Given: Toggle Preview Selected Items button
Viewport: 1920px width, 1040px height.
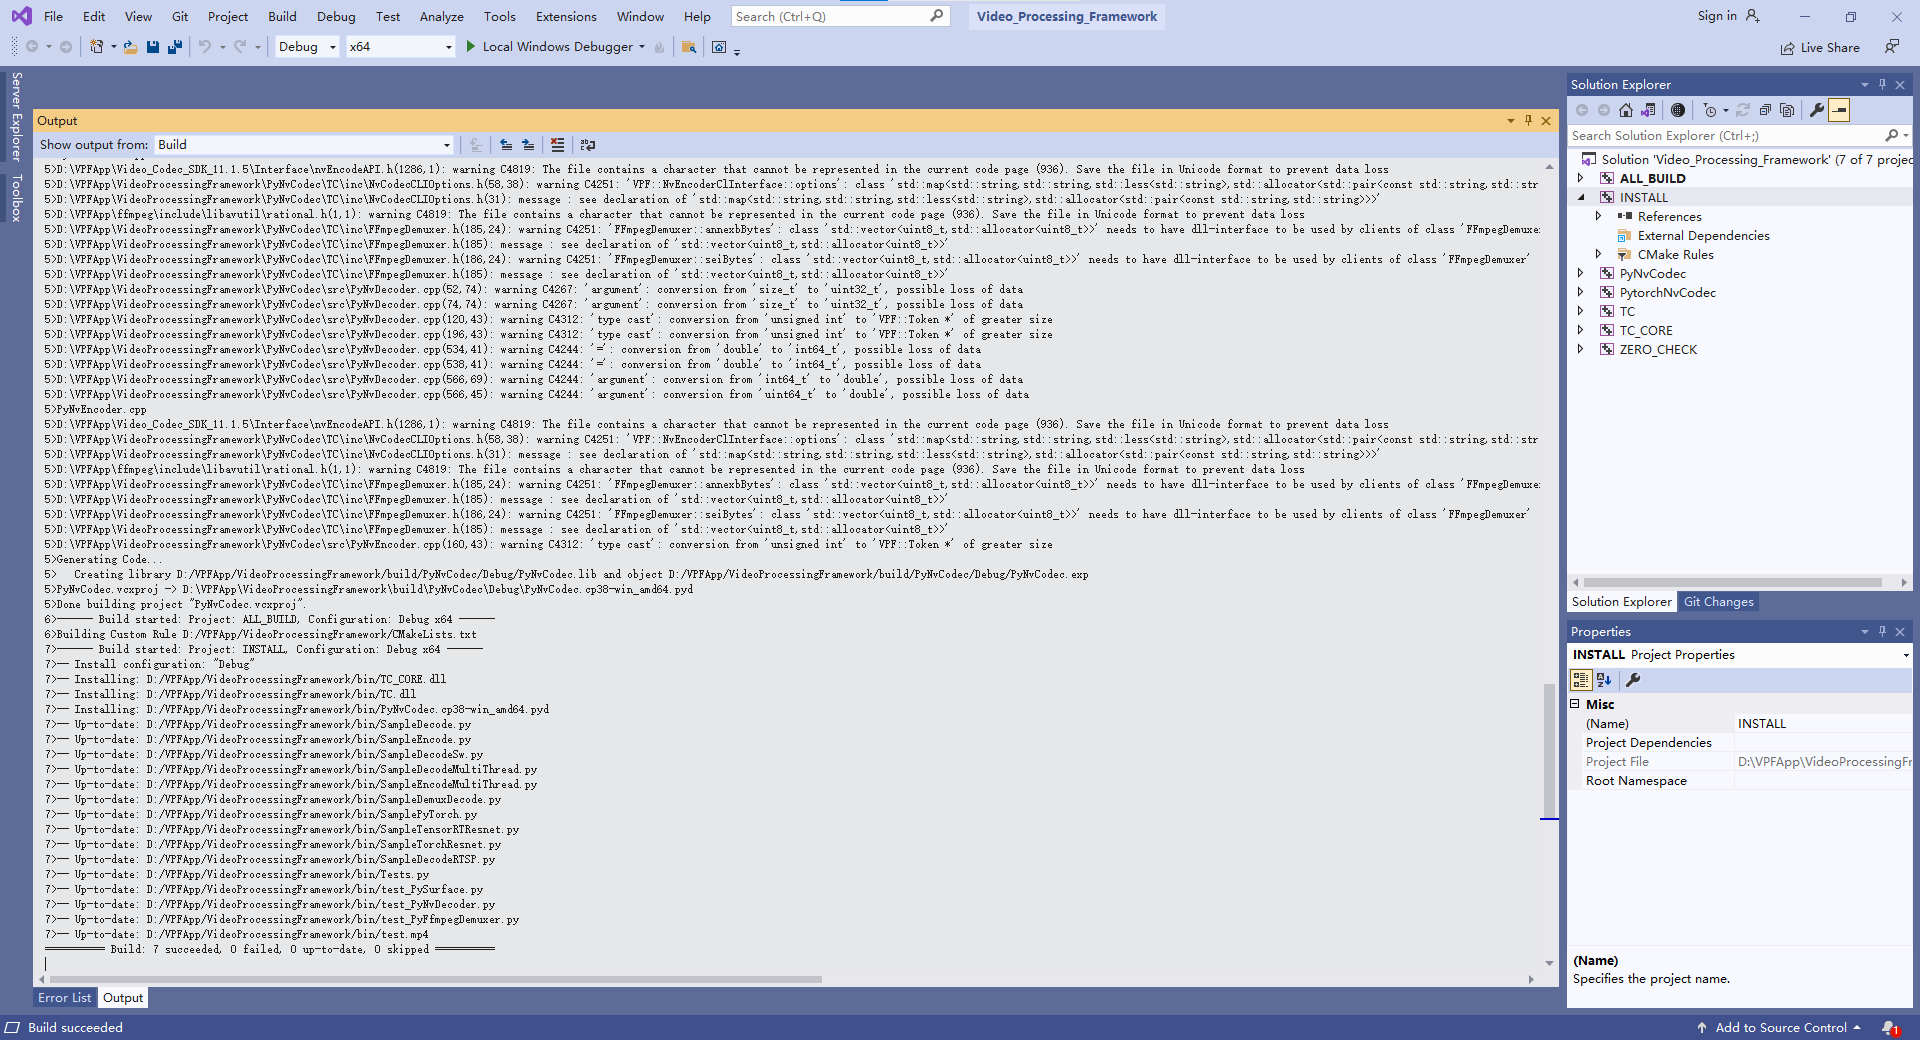Looking at the screenshot, I should click(1839, 110).
